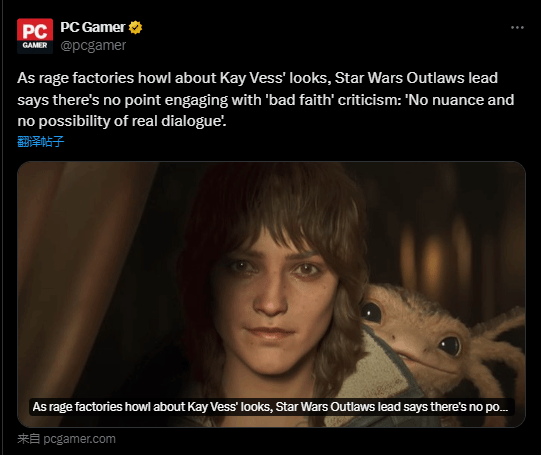This screenshot has height=455, width=541.
Task: Click the gold verified badge
Action: [x=135, y=28]
